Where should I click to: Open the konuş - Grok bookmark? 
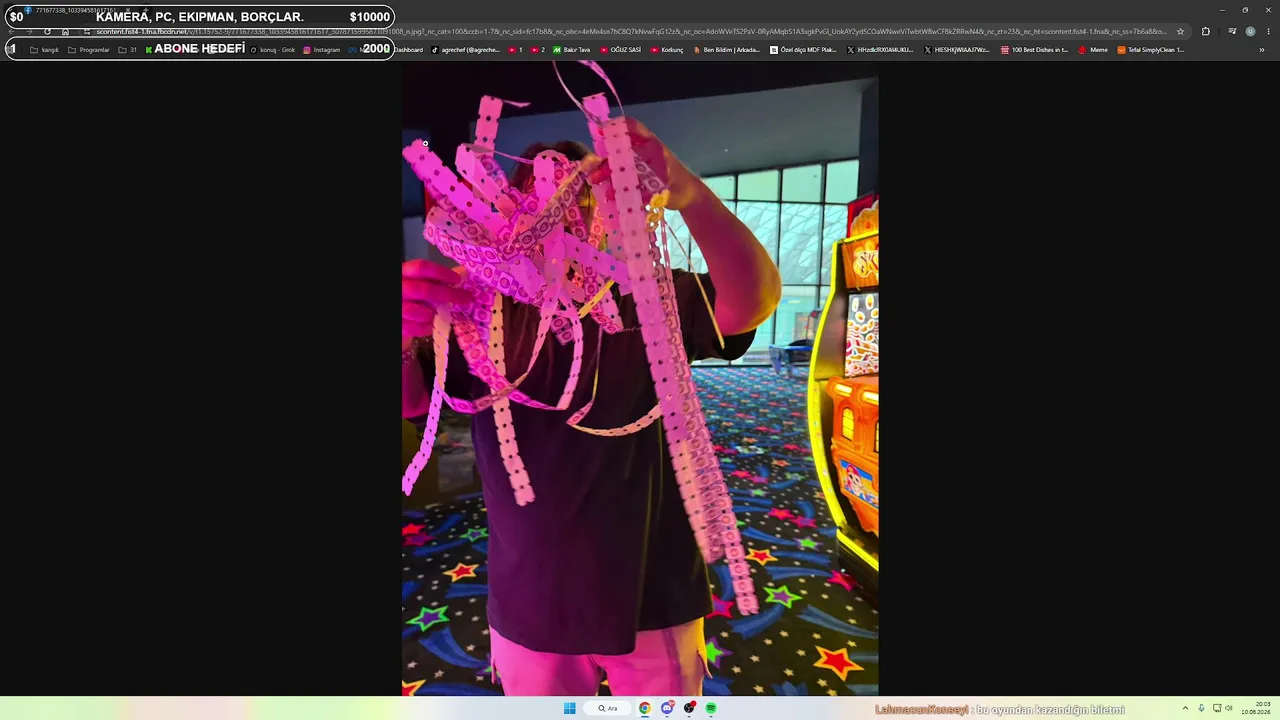click(273, 50)
